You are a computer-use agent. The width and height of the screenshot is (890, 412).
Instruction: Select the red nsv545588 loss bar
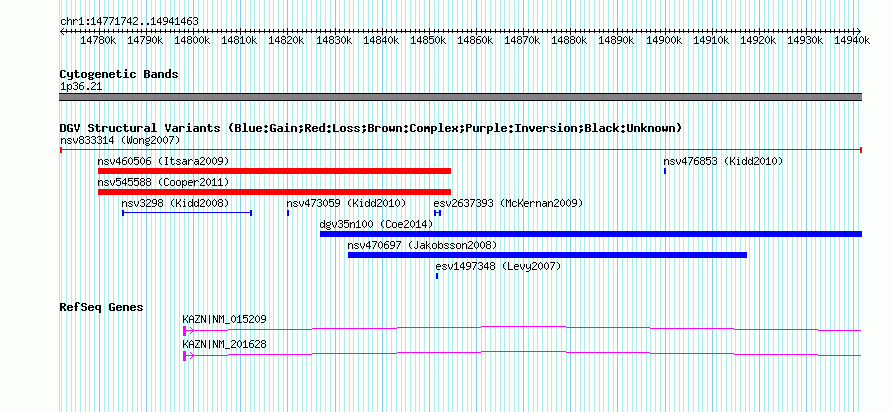tap(274, 192)
